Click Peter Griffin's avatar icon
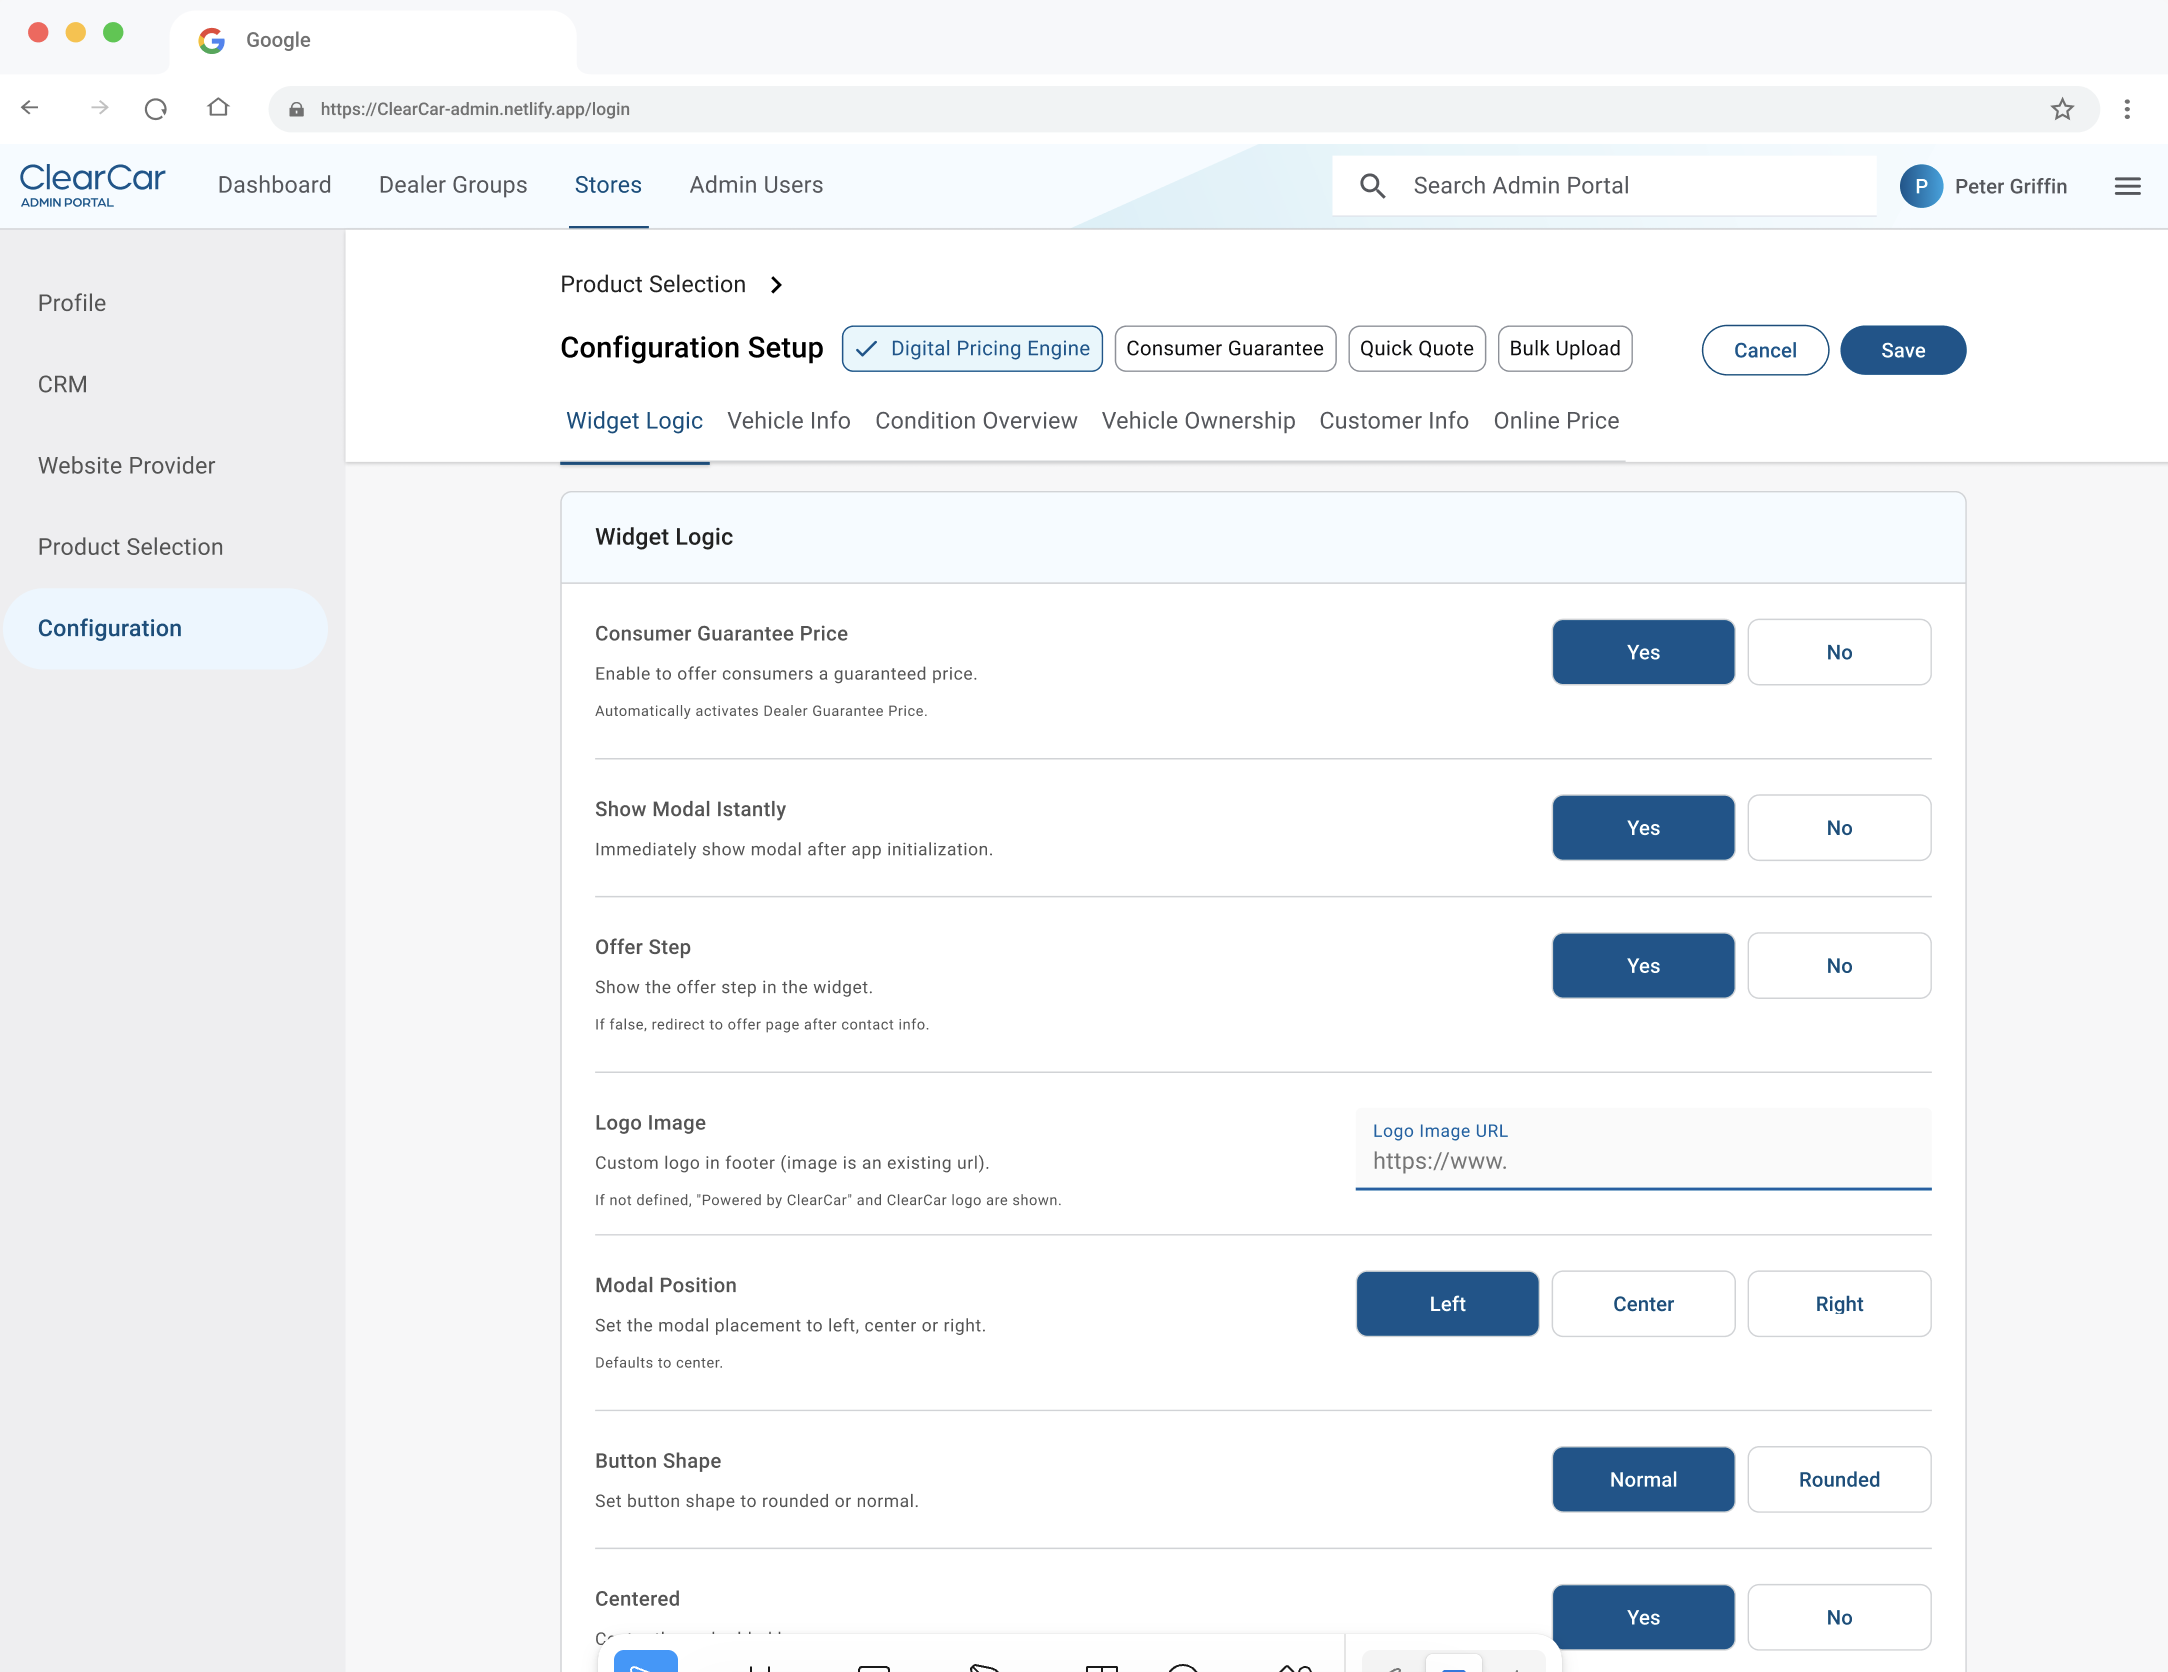 point(1921,186)
